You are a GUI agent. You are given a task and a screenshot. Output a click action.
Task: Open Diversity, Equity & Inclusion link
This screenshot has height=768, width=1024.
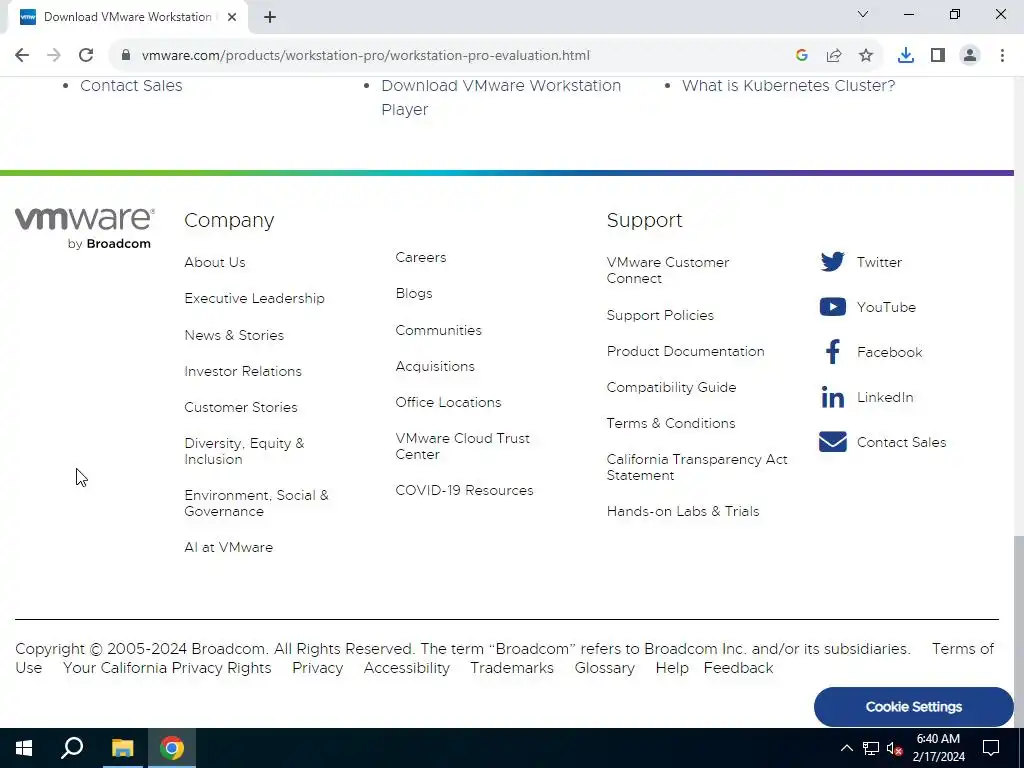point(244,451)
